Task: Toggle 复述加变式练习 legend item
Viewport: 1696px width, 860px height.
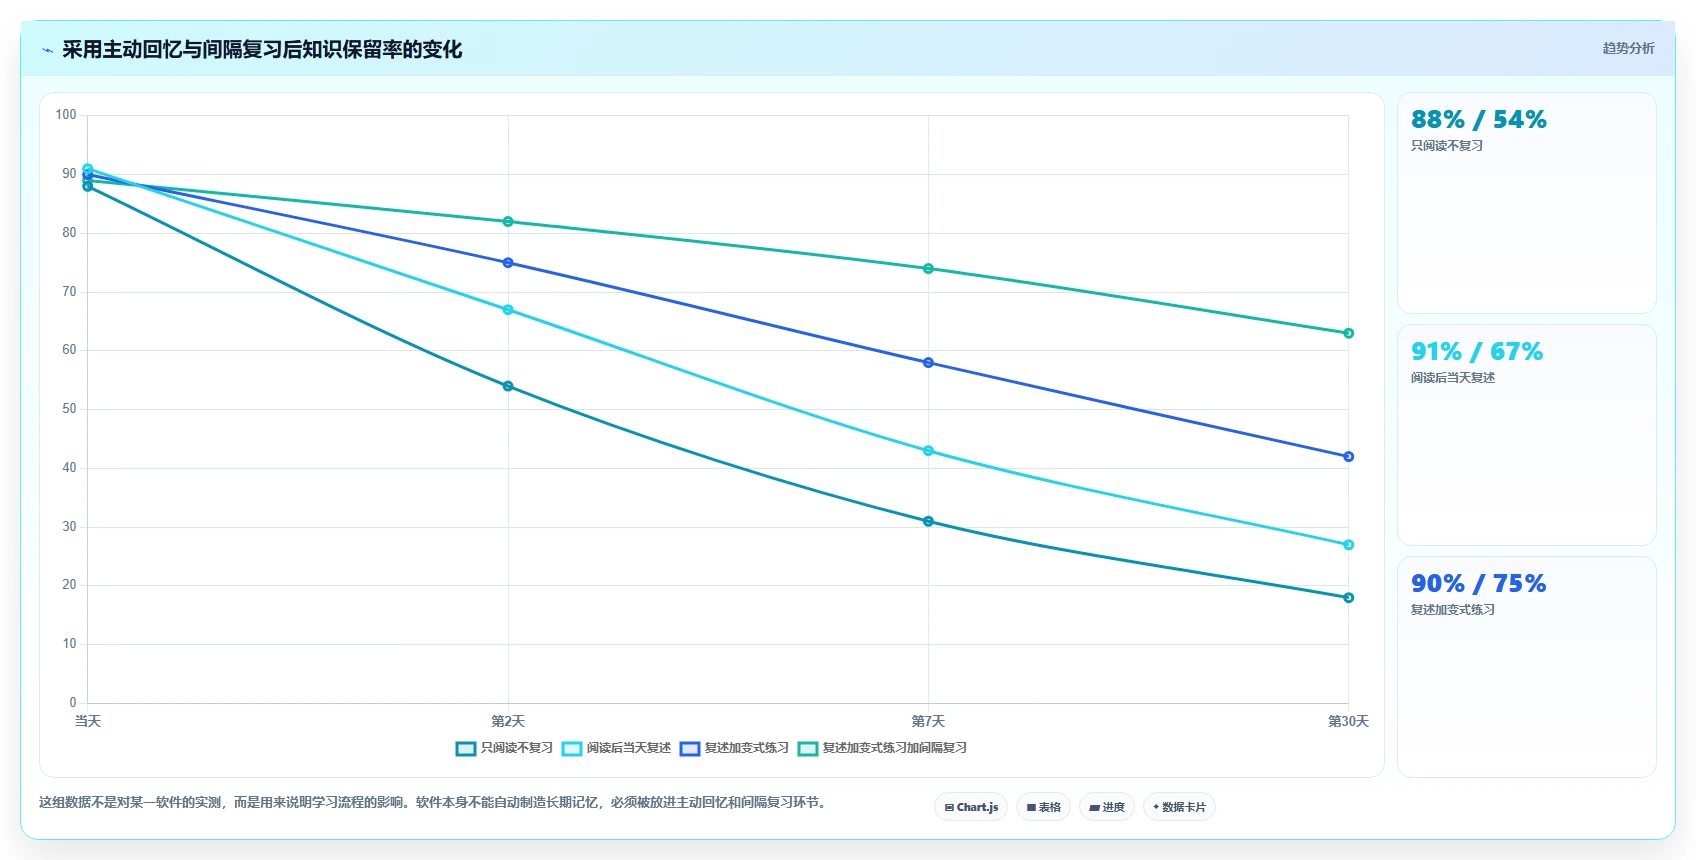Action: tap(734, 748)
